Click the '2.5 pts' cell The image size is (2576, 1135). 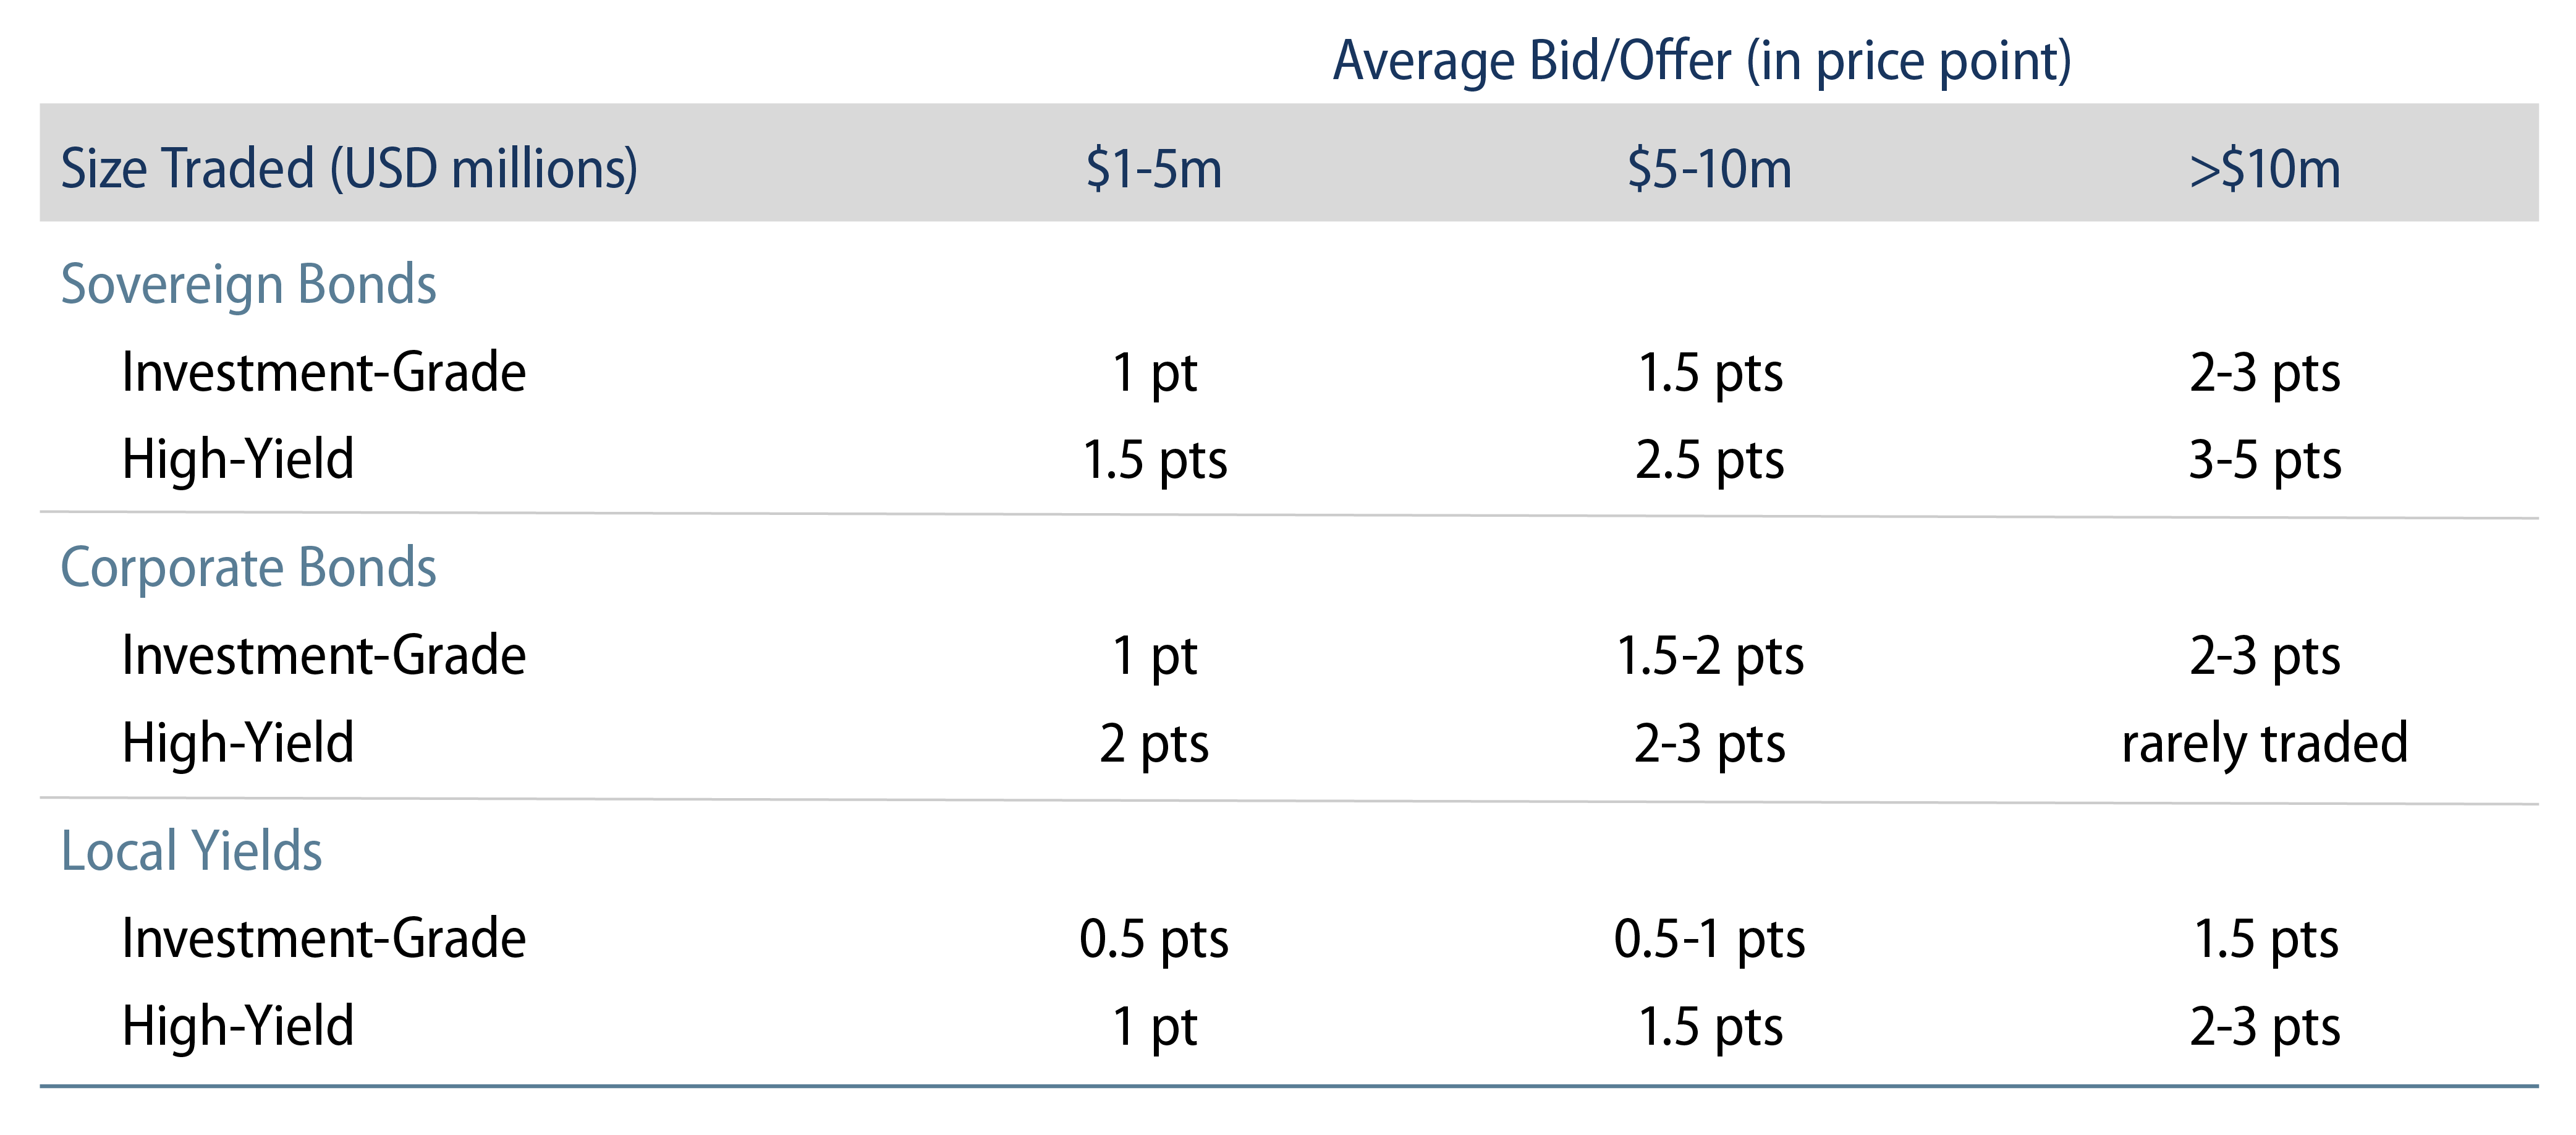(1709, 460)
